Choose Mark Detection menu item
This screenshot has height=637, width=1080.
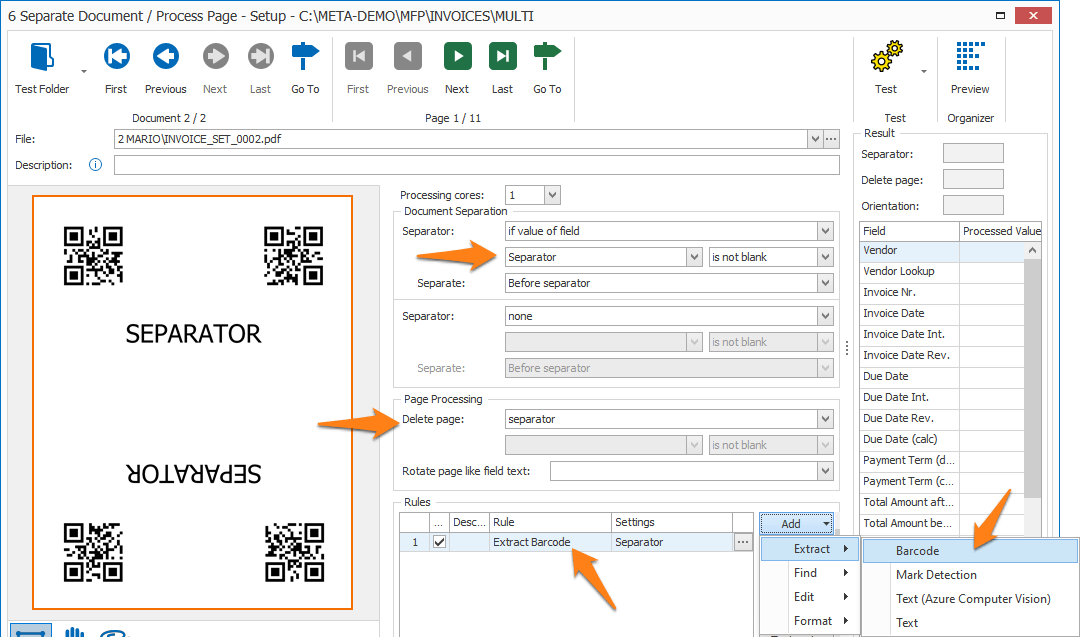coord(970,574)
